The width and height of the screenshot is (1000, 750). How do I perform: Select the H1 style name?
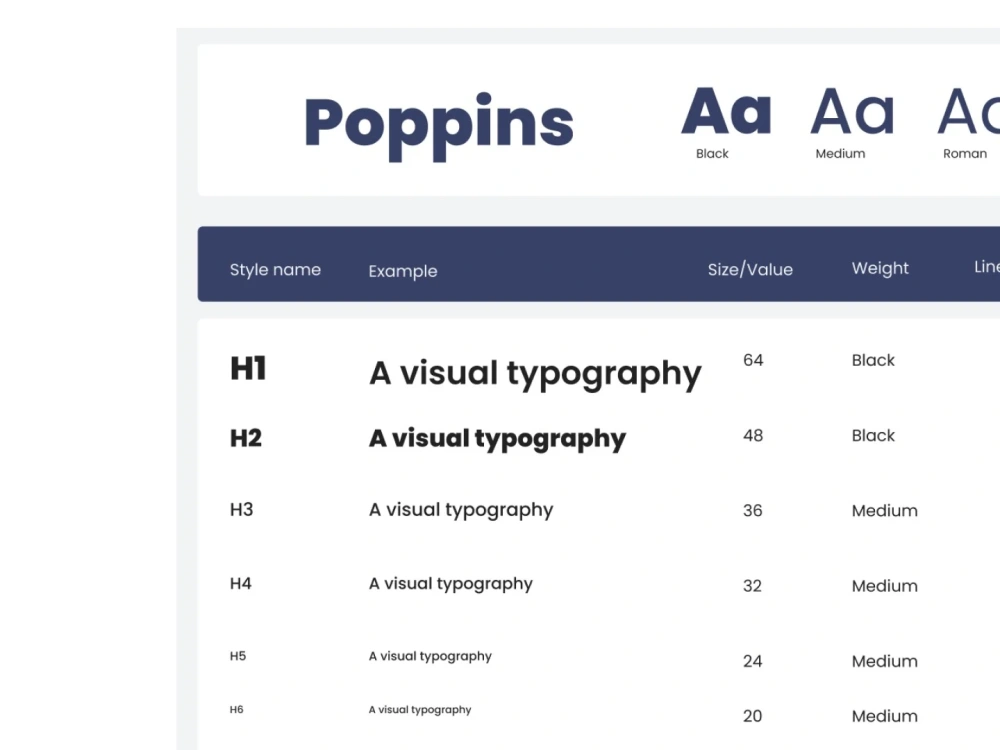tap(247, 369)
